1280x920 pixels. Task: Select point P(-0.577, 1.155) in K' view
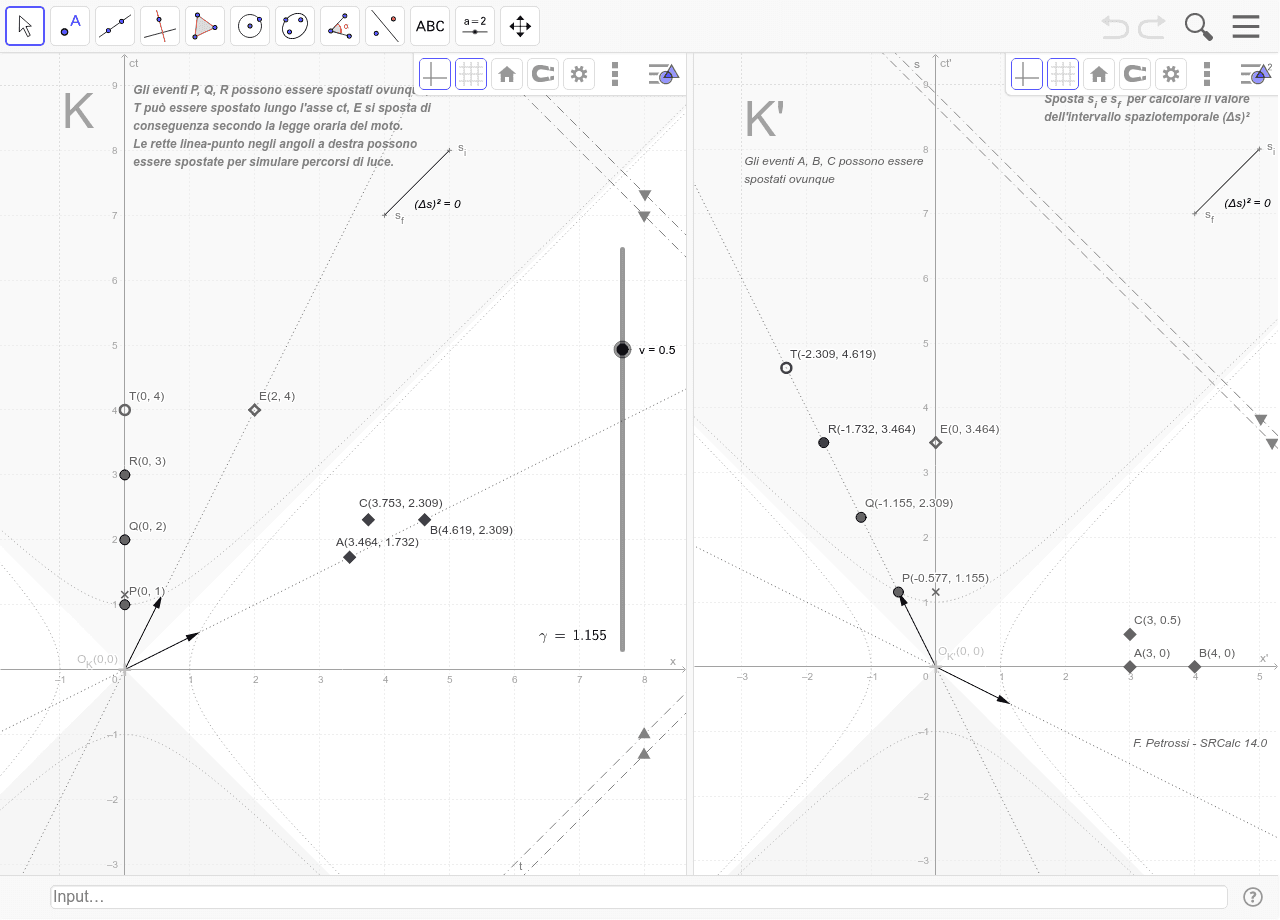[898, 592]
